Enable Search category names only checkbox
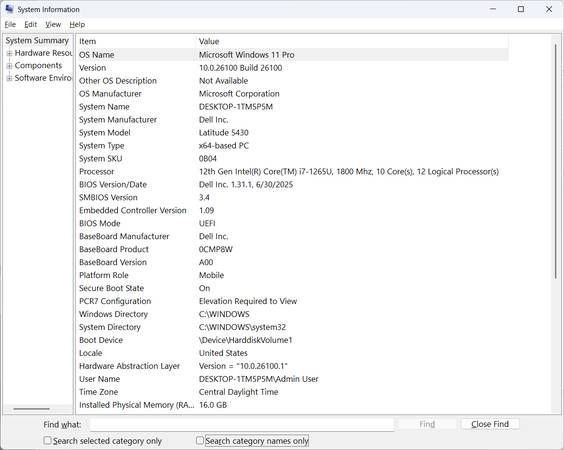Screen dimensions: 564x450 [x=200, y=440]
